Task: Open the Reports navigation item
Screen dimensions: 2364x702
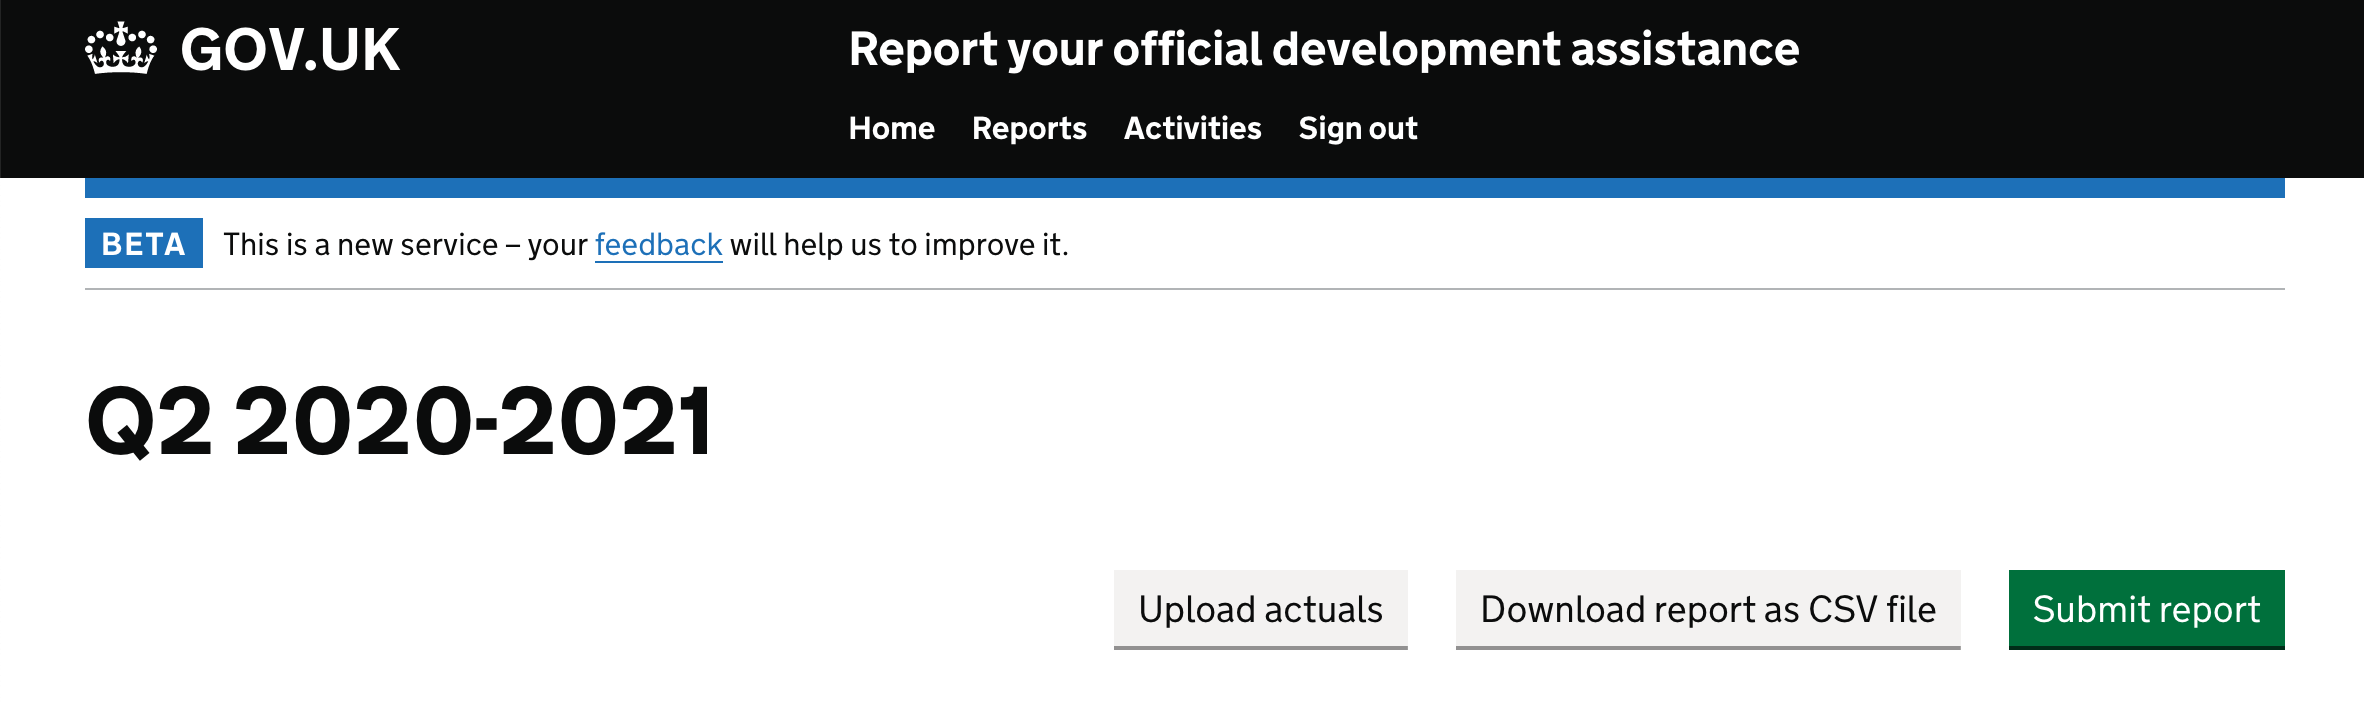Action: point(1029,128)
